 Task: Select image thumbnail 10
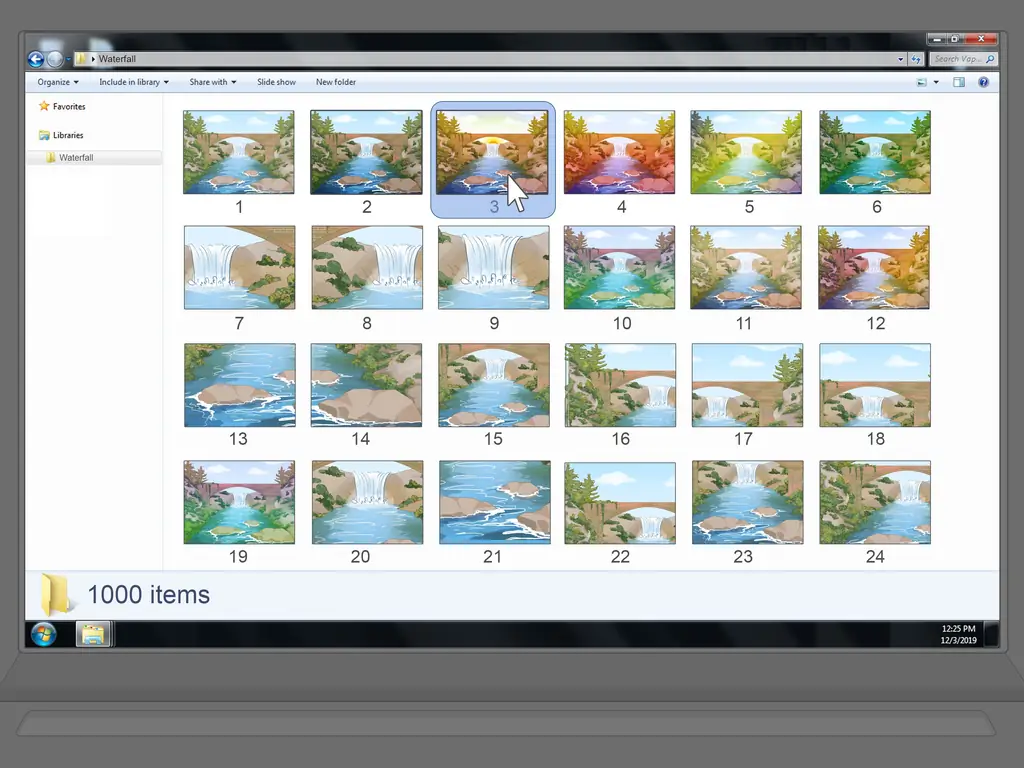[x=619, y=268]
